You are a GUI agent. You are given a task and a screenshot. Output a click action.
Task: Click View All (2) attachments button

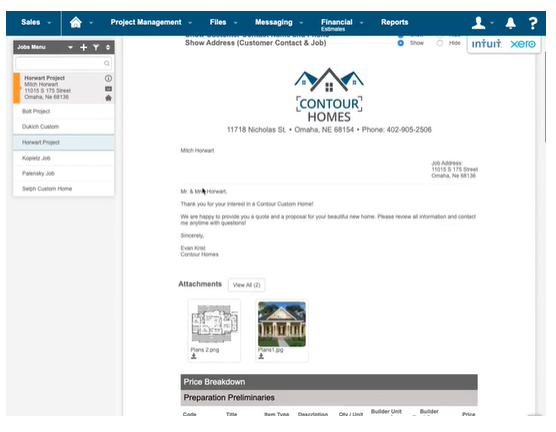(x=246, y=285)
